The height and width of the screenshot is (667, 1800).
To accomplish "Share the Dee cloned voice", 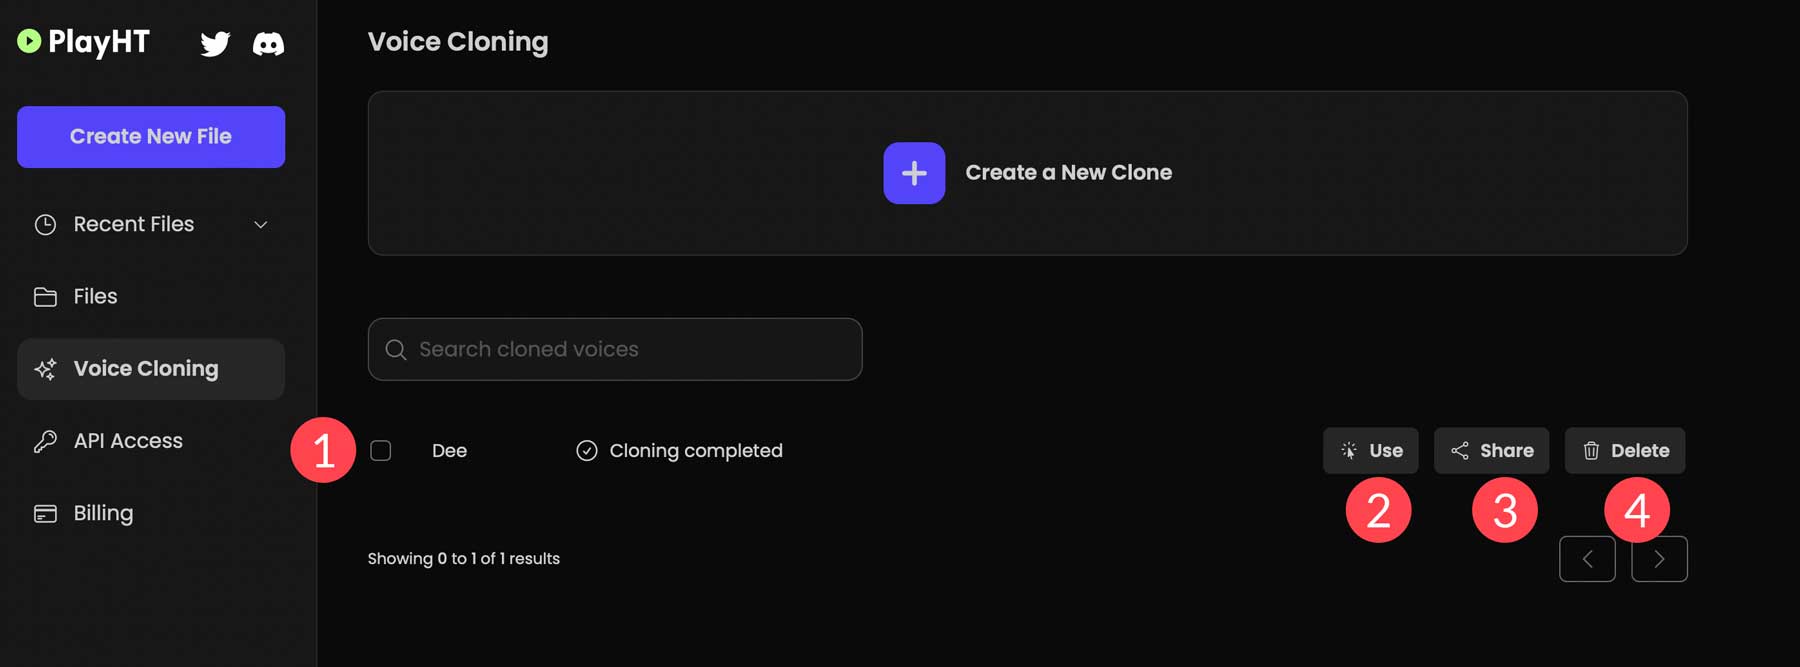I will [x=1491, y=450].
